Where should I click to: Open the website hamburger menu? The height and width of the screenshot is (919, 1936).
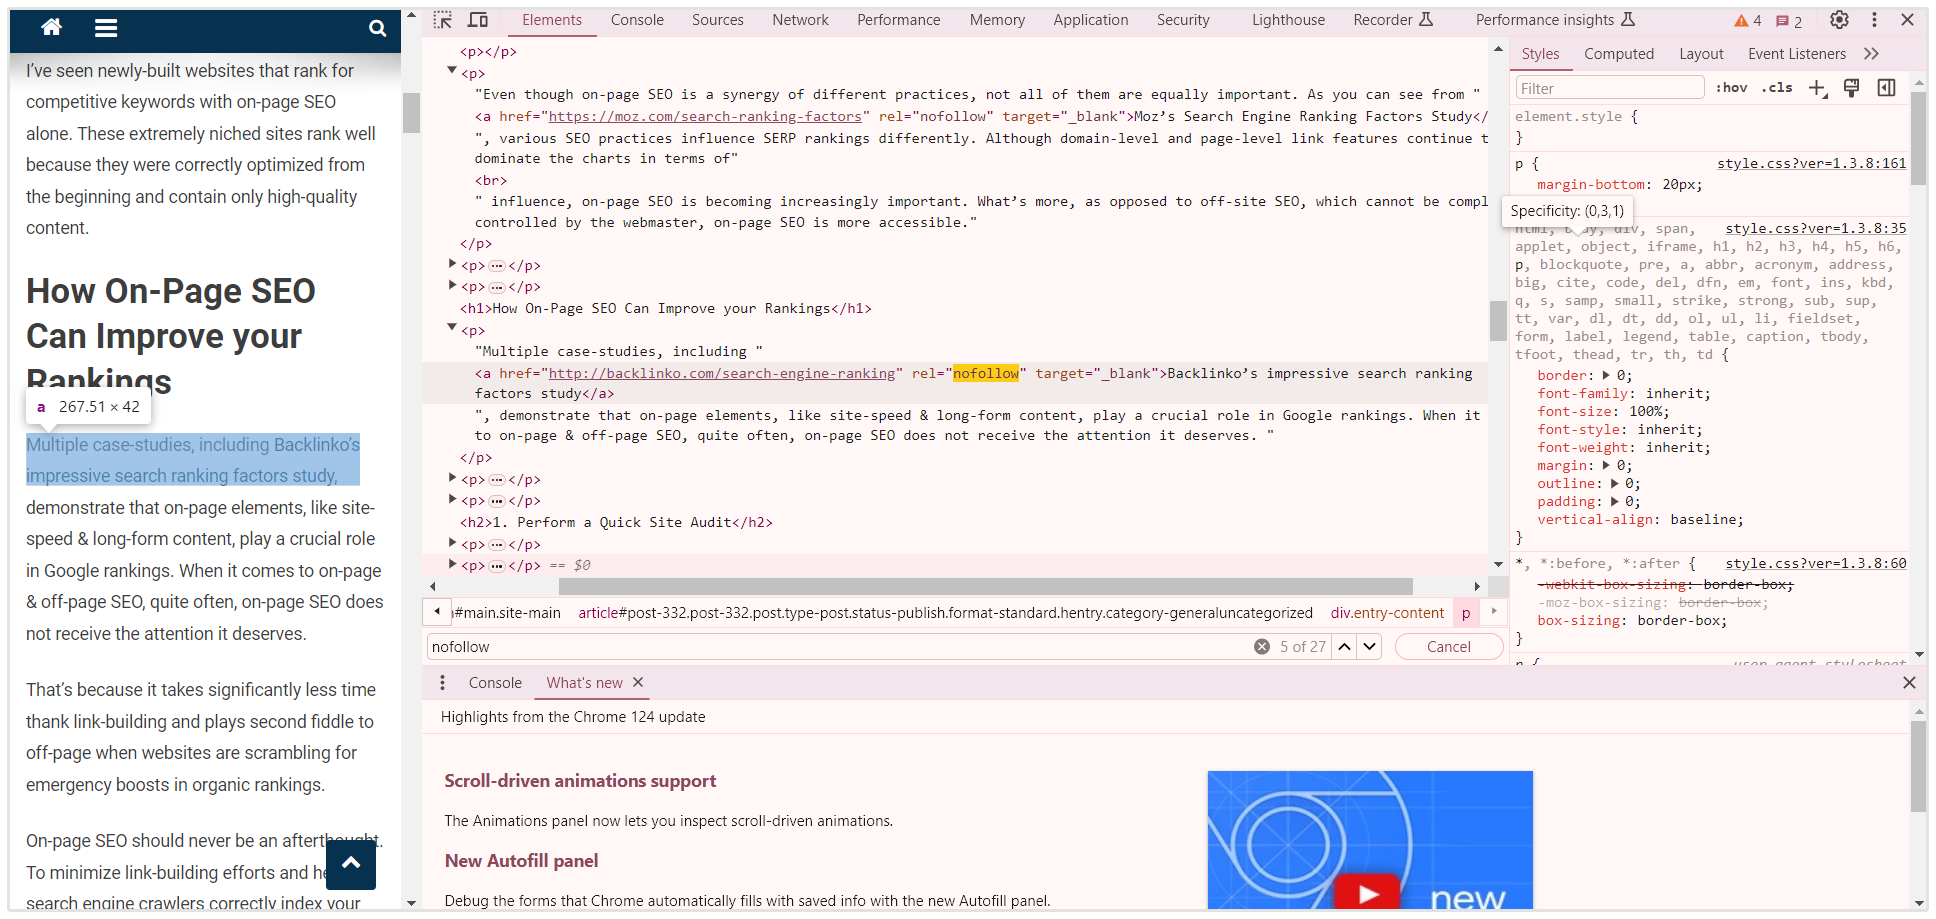(106, 28)
